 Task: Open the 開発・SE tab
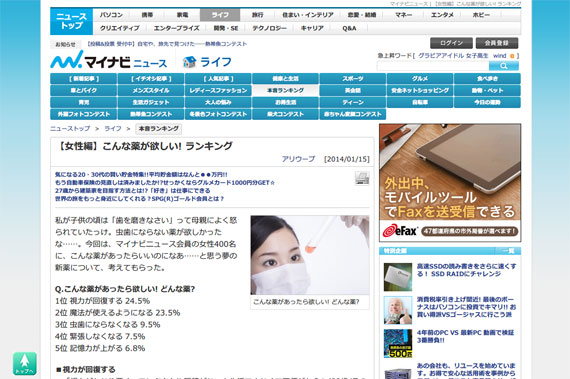pos(226,28)
